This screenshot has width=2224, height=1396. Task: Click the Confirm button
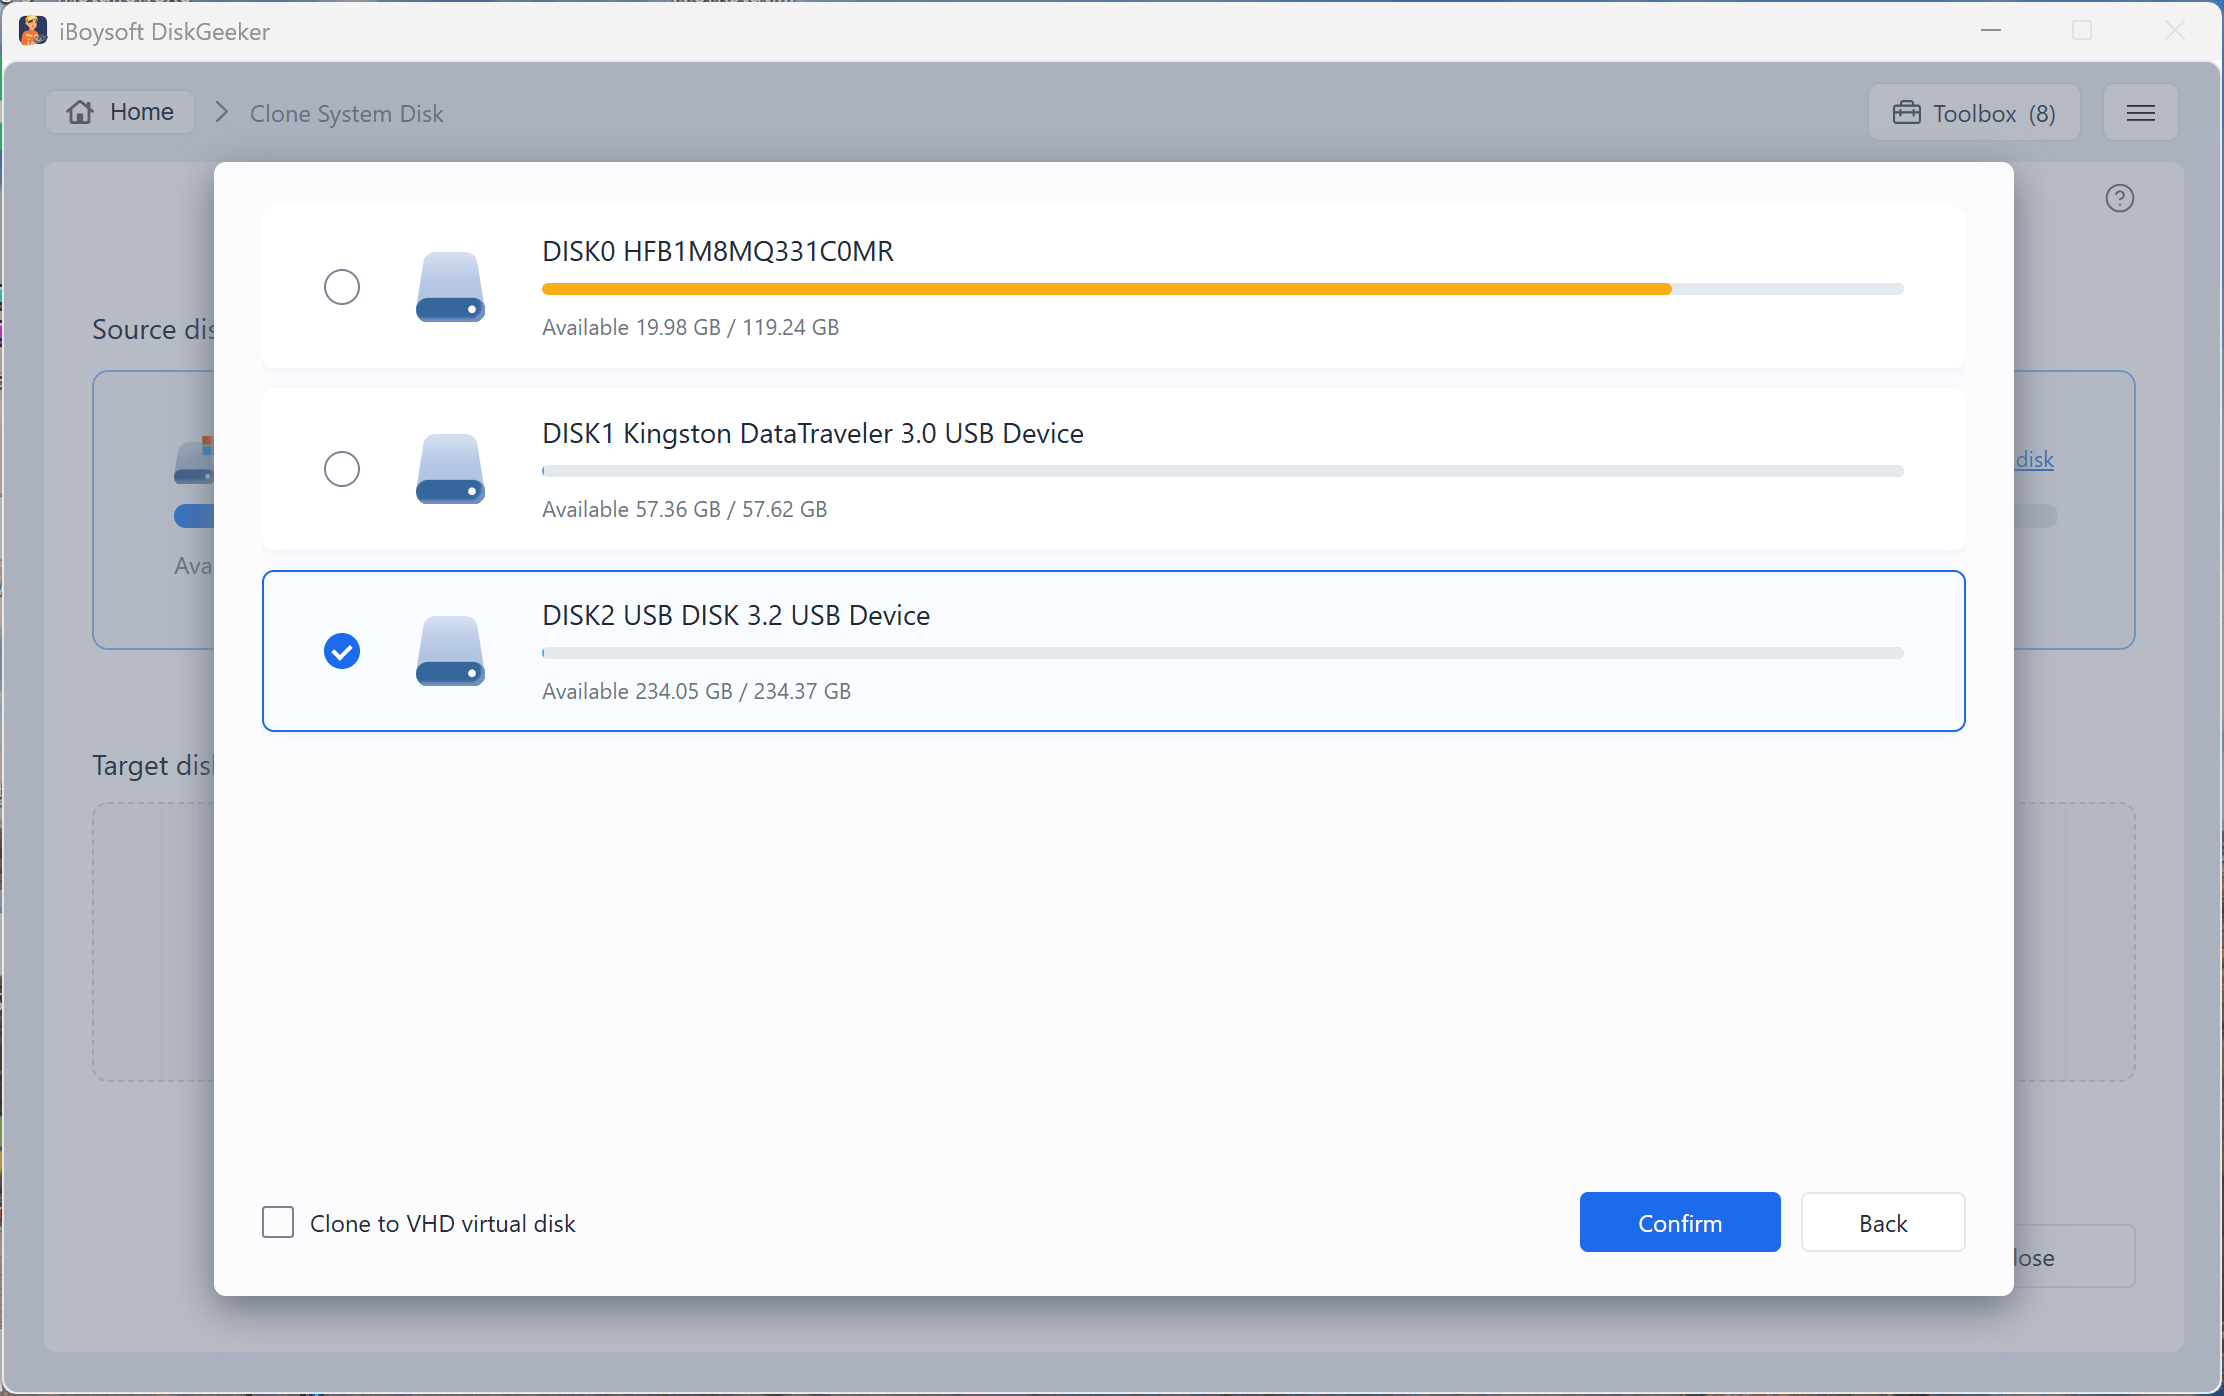1680,1222
